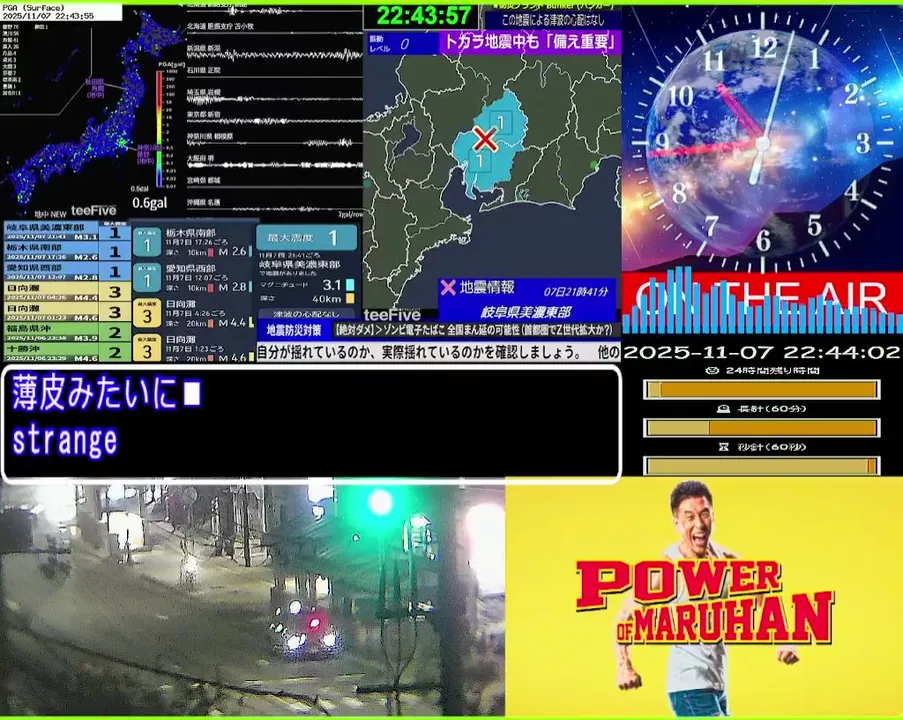The height and width of the screenshot is (720, 903).
Task: Click the green 22:43:57 clock display
Action: coord(424,16)
